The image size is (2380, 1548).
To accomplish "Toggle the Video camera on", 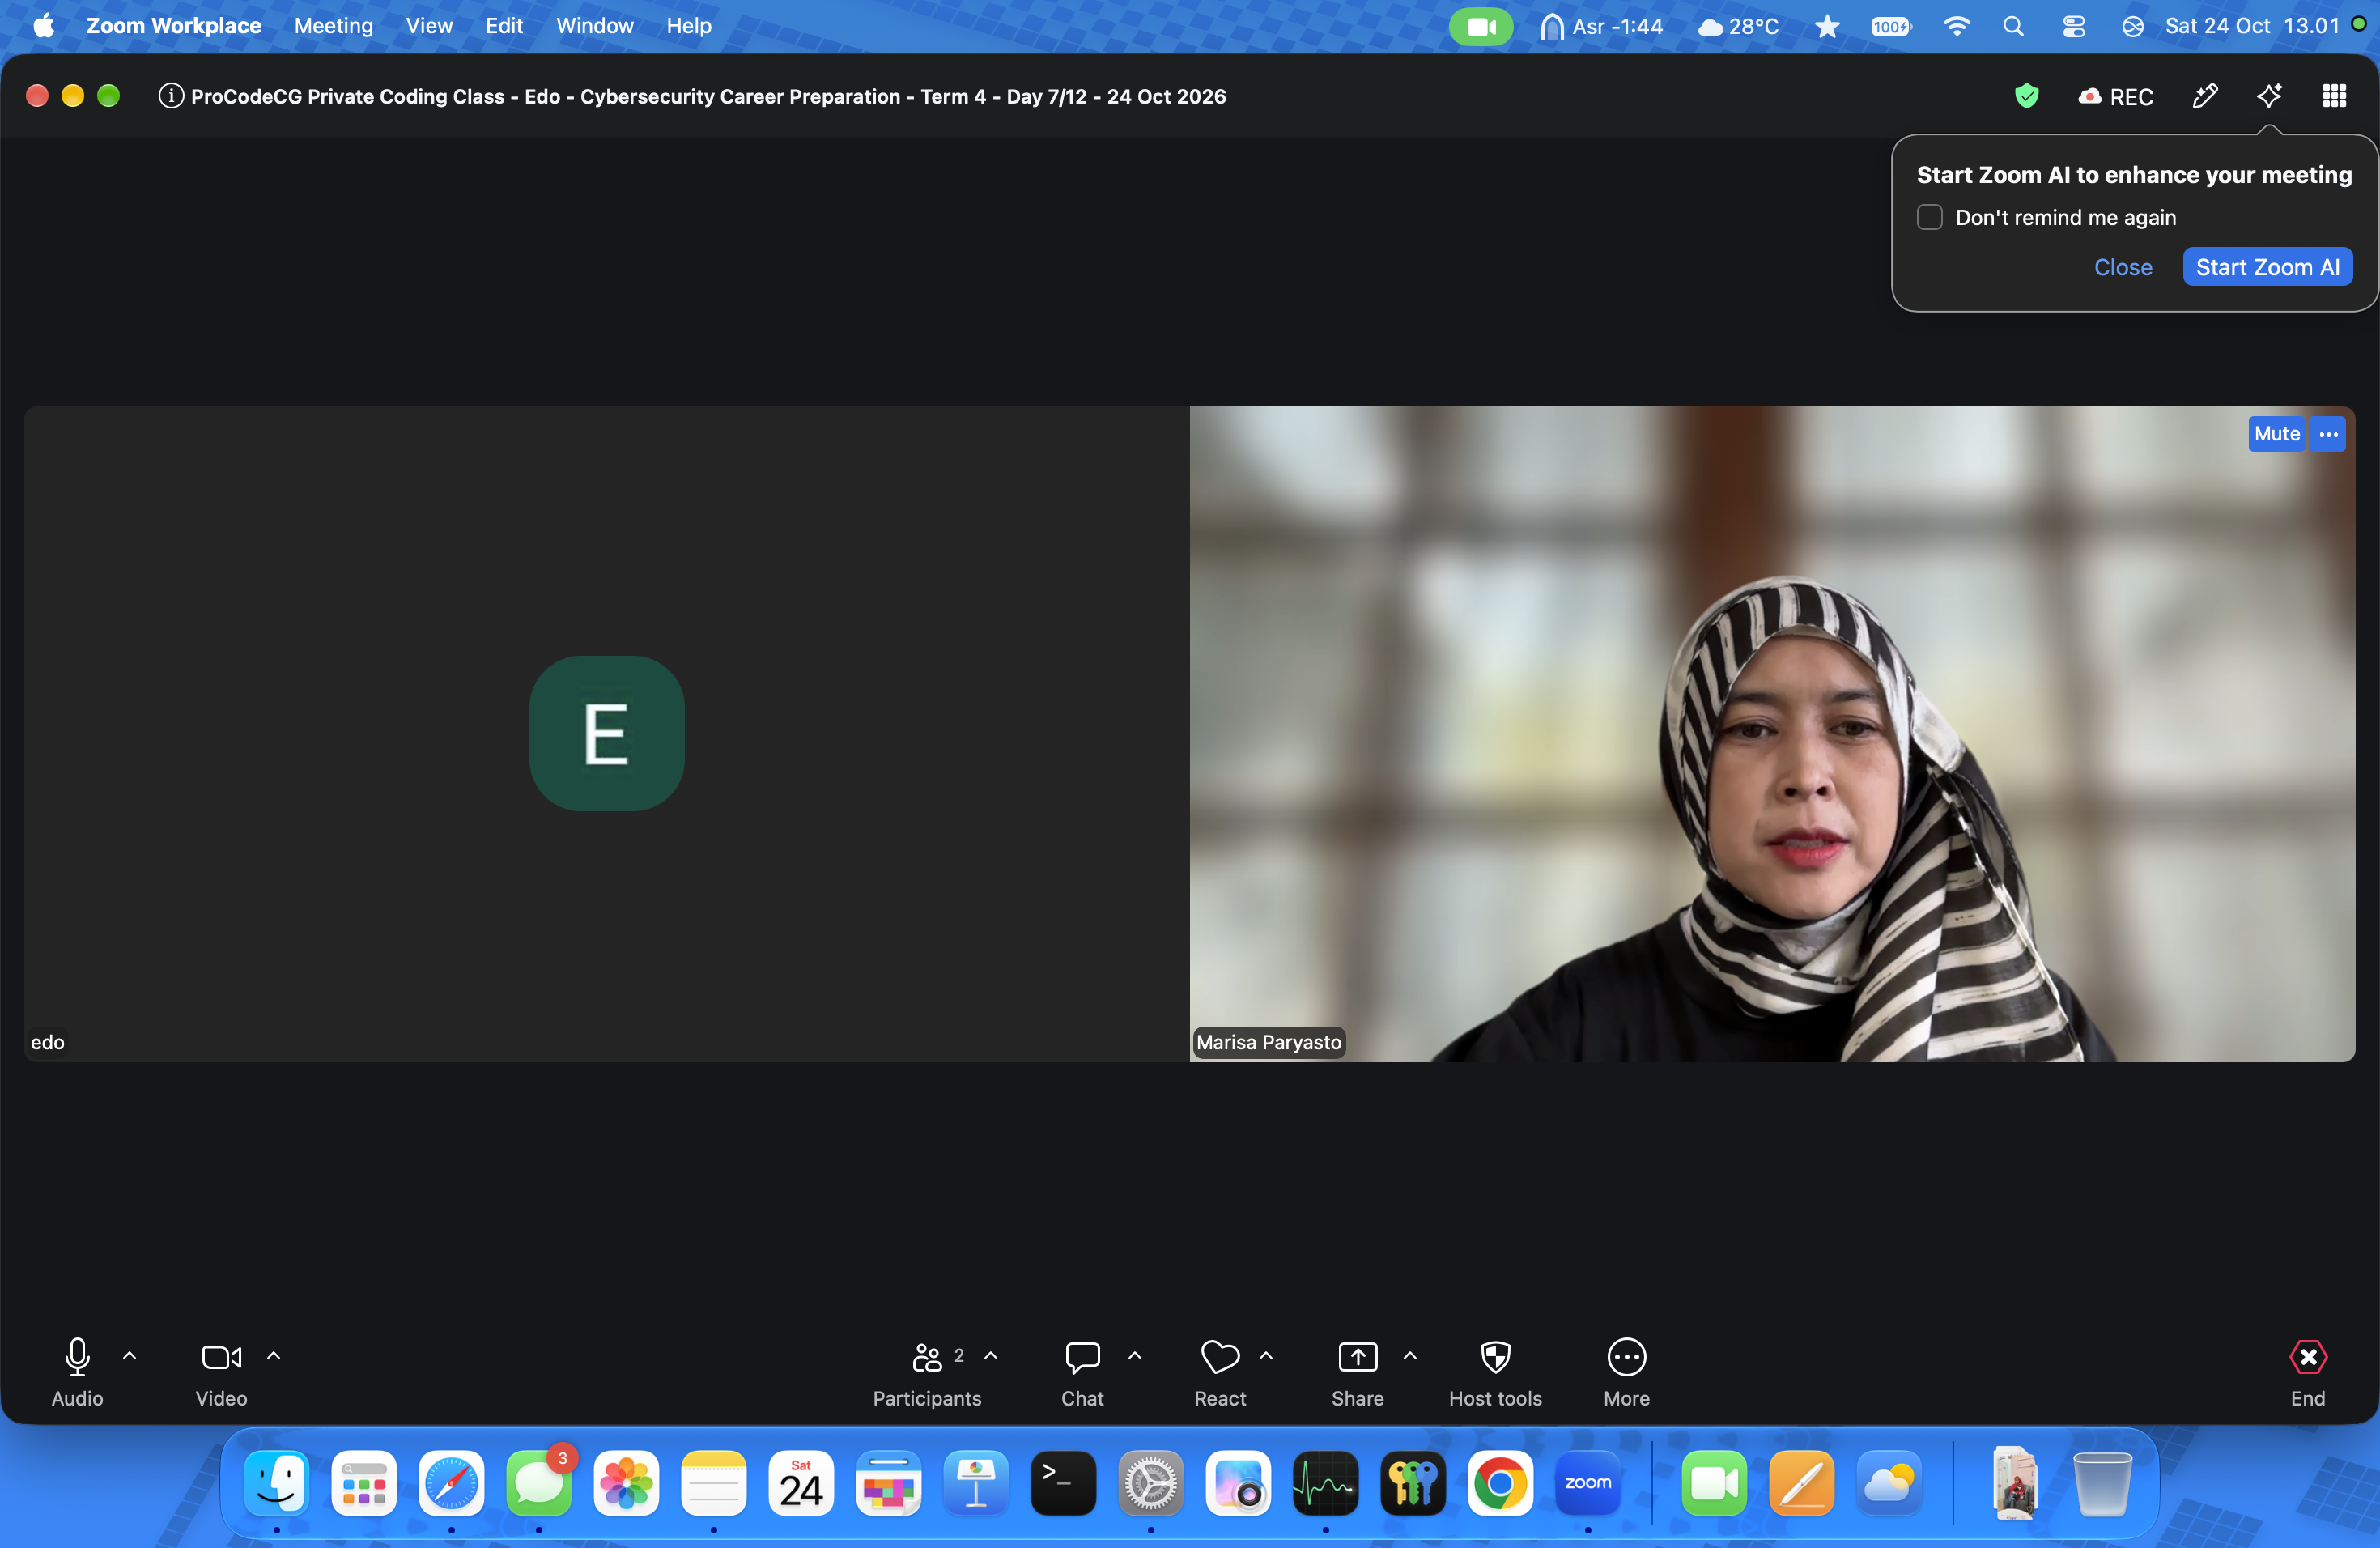I will (221, 1357).
